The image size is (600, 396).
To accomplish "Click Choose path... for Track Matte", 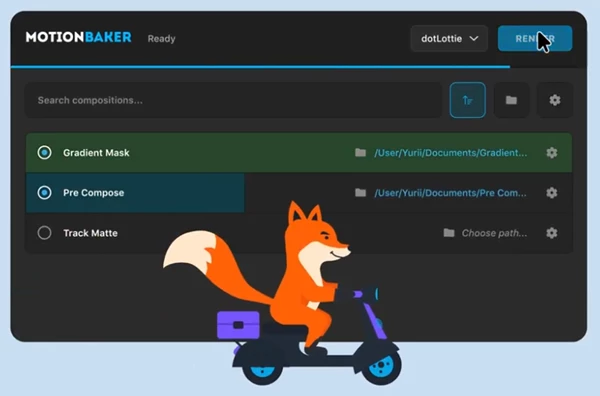I will [x=494, y=233].
